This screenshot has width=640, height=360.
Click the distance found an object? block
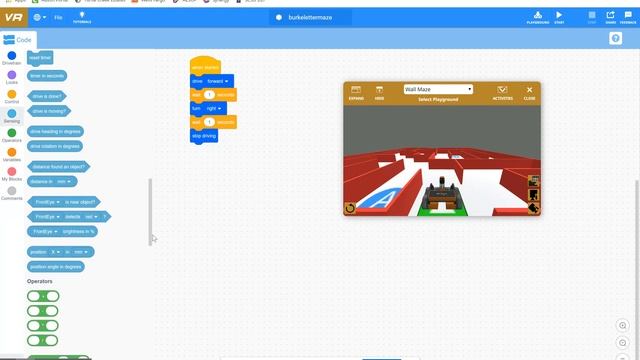point(58,167)
